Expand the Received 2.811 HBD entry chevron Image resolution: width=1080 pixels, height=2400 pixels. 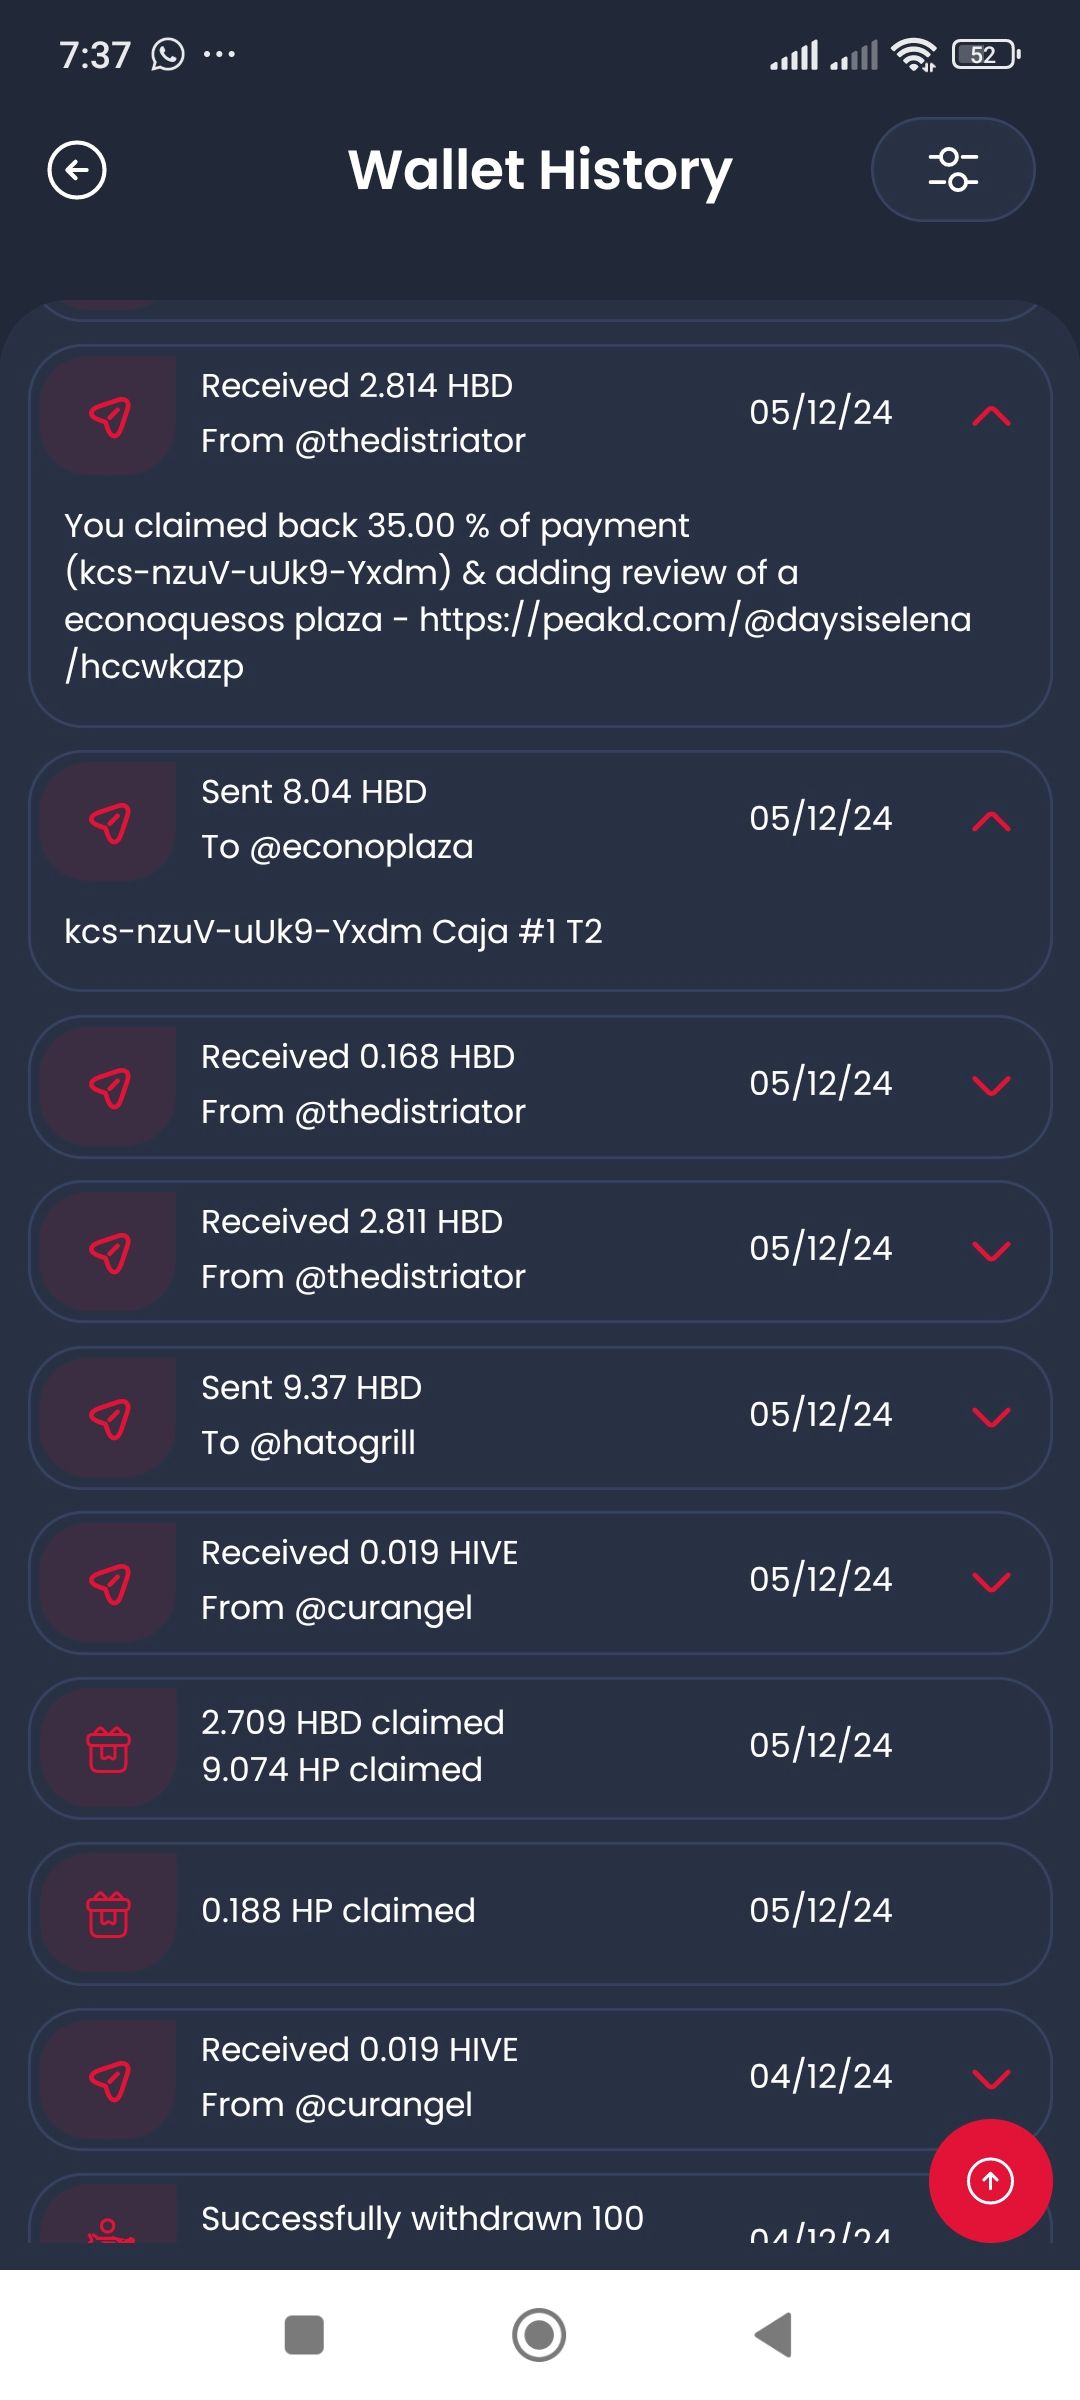point(991,1251)
